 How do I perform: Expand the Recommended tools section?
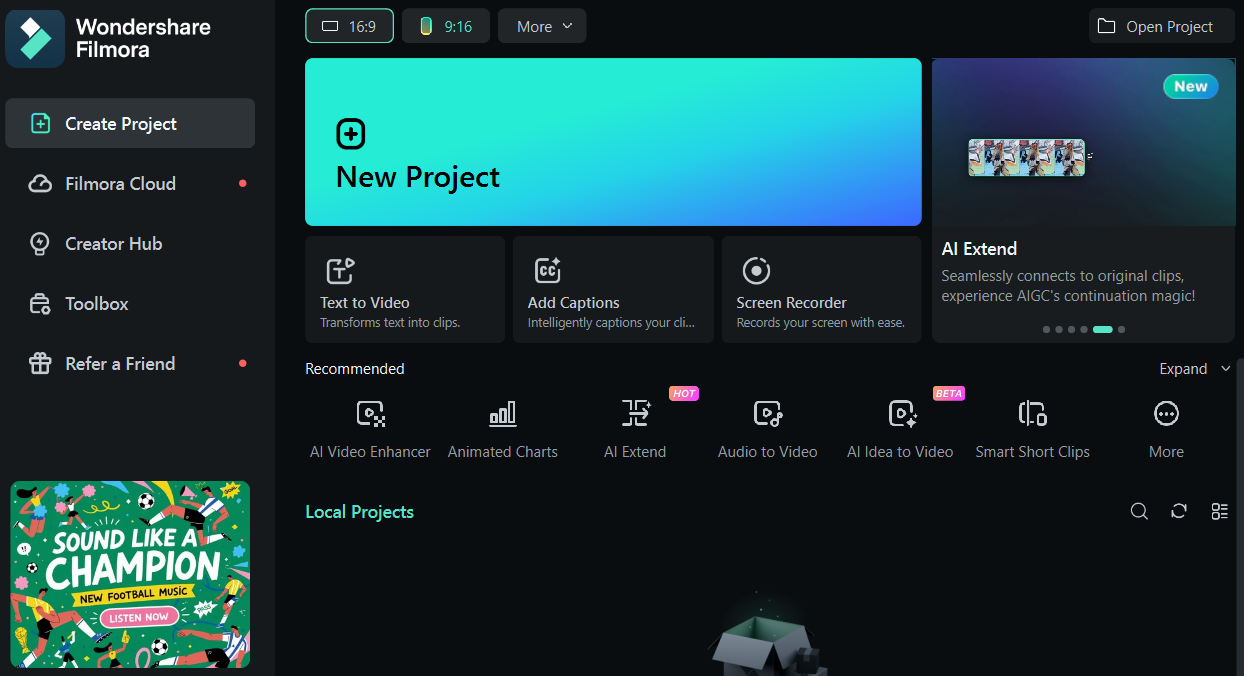1195,369
